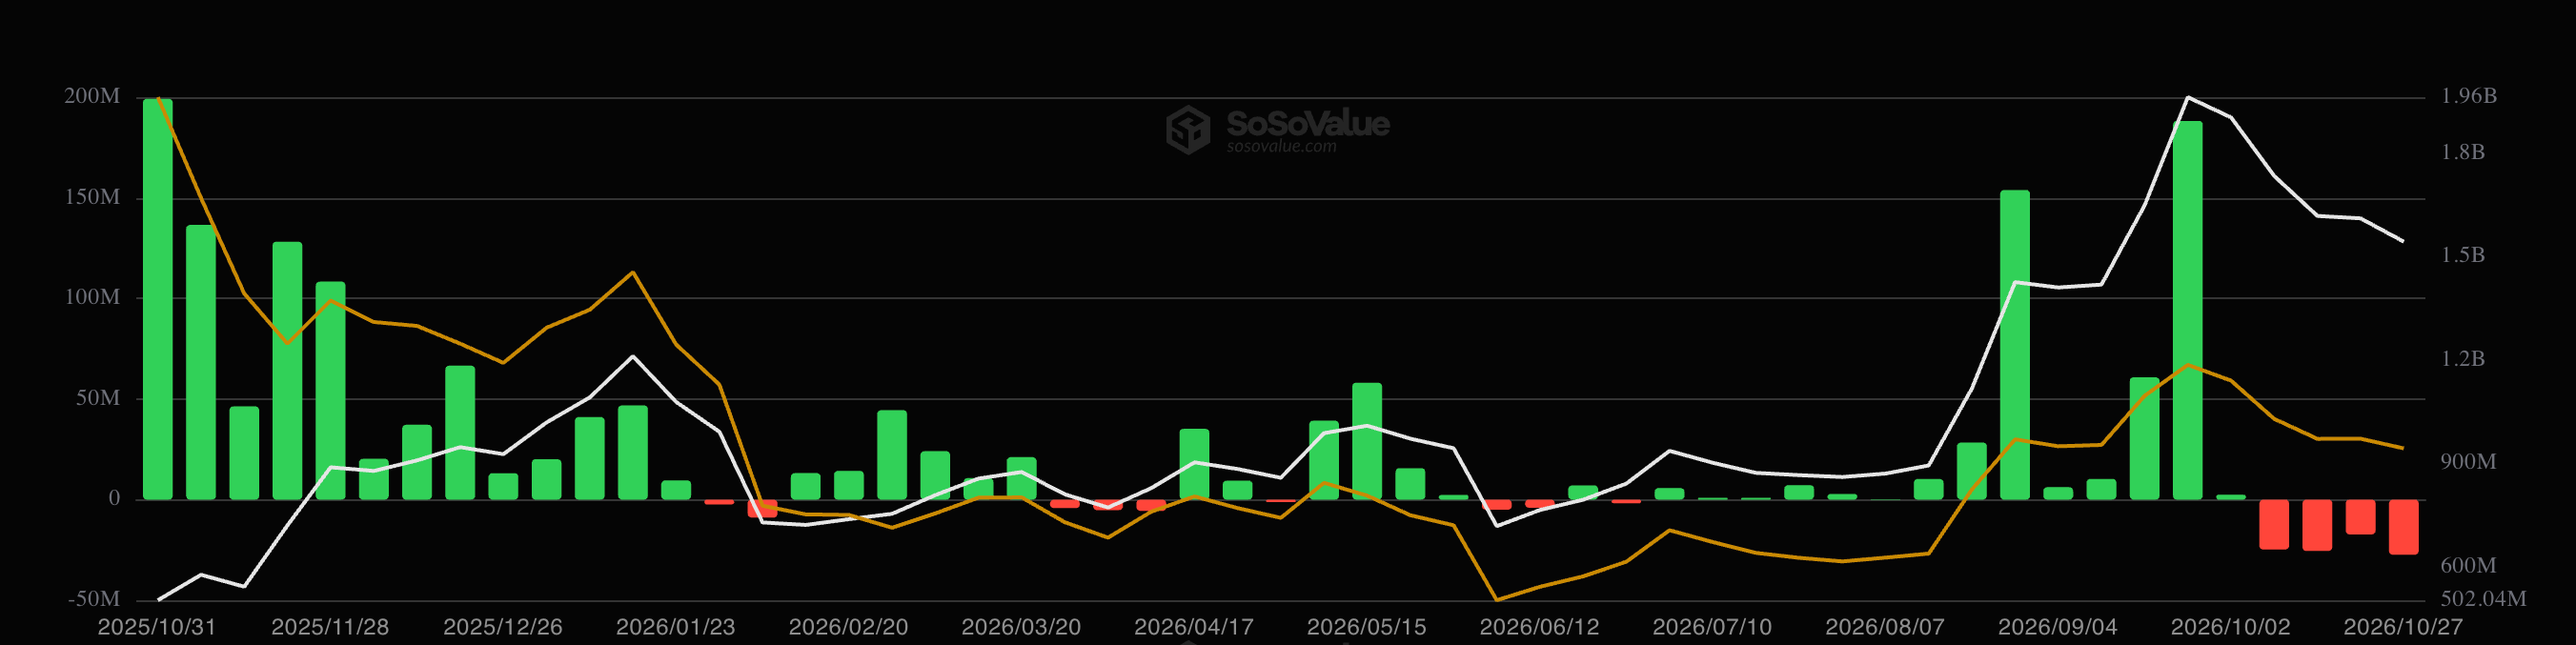Screen dimensions: 2576x645
Task: Select the 2026/02/20 date label
Action: (x=848, y=627)
